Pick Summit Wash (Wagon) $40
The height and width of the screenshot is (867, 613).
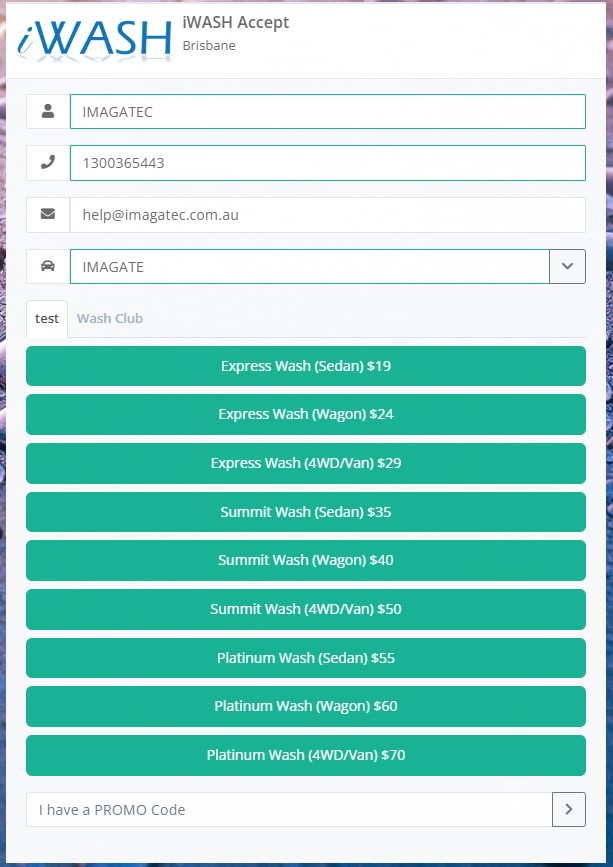coord(306,560)
